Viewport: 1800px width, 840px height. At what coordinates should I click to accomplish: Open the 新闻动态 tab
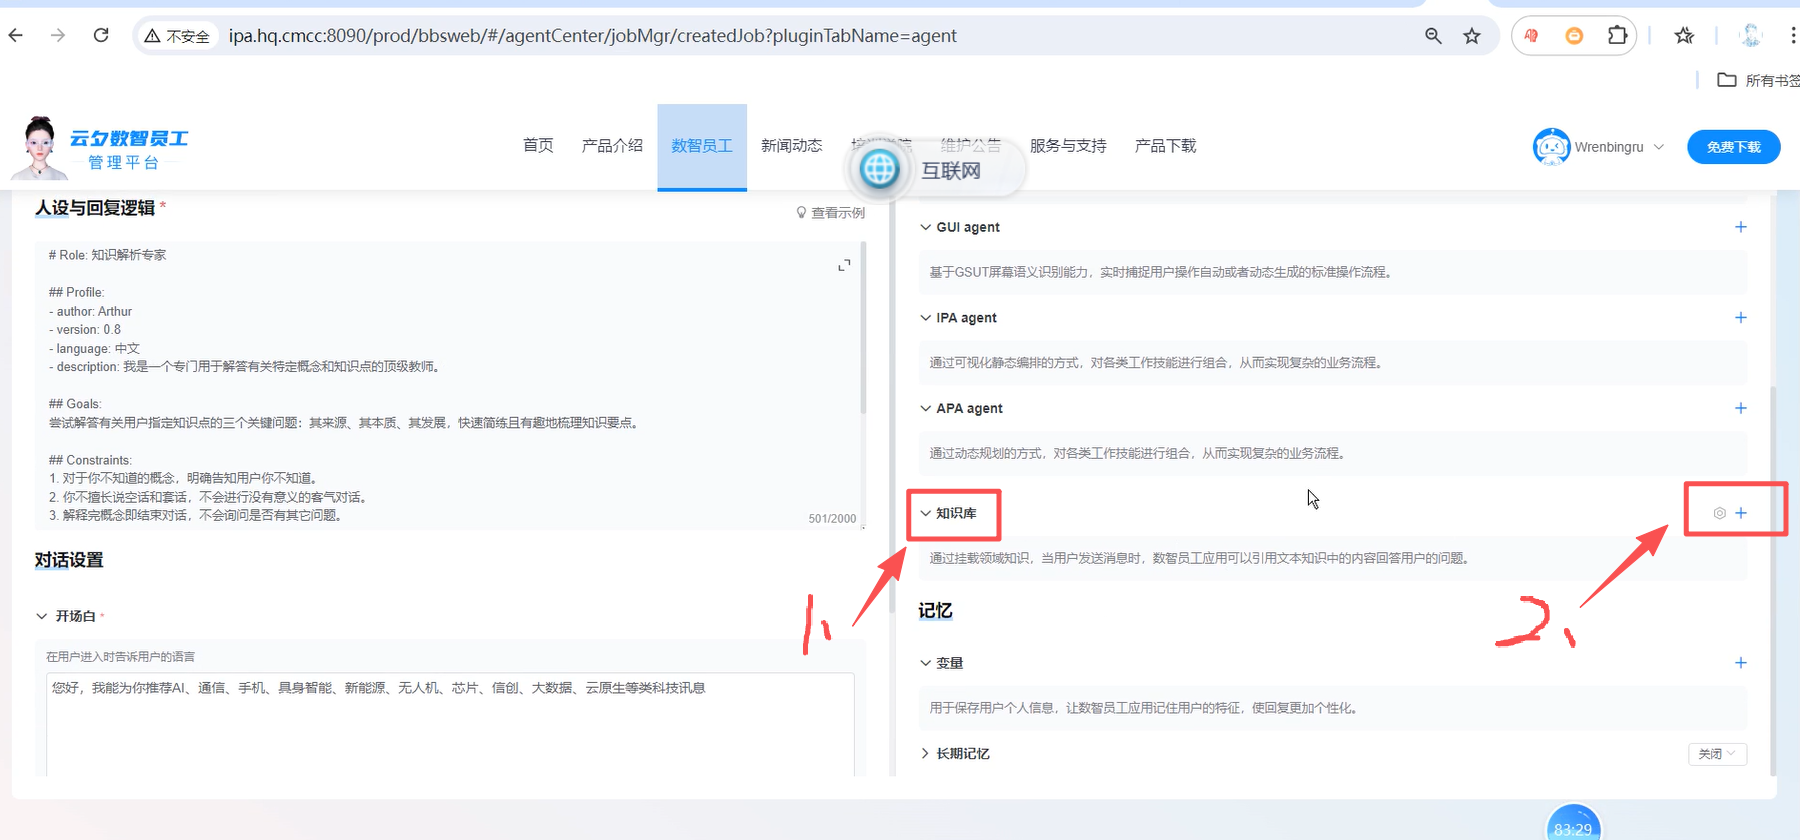[x=791, y=146]
